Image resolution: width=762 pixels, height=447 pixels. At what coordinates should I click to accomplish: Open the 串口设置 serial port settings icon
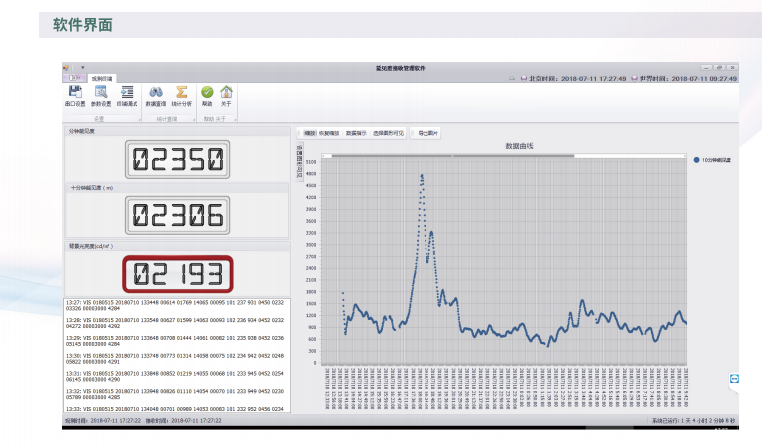[75, 96]
